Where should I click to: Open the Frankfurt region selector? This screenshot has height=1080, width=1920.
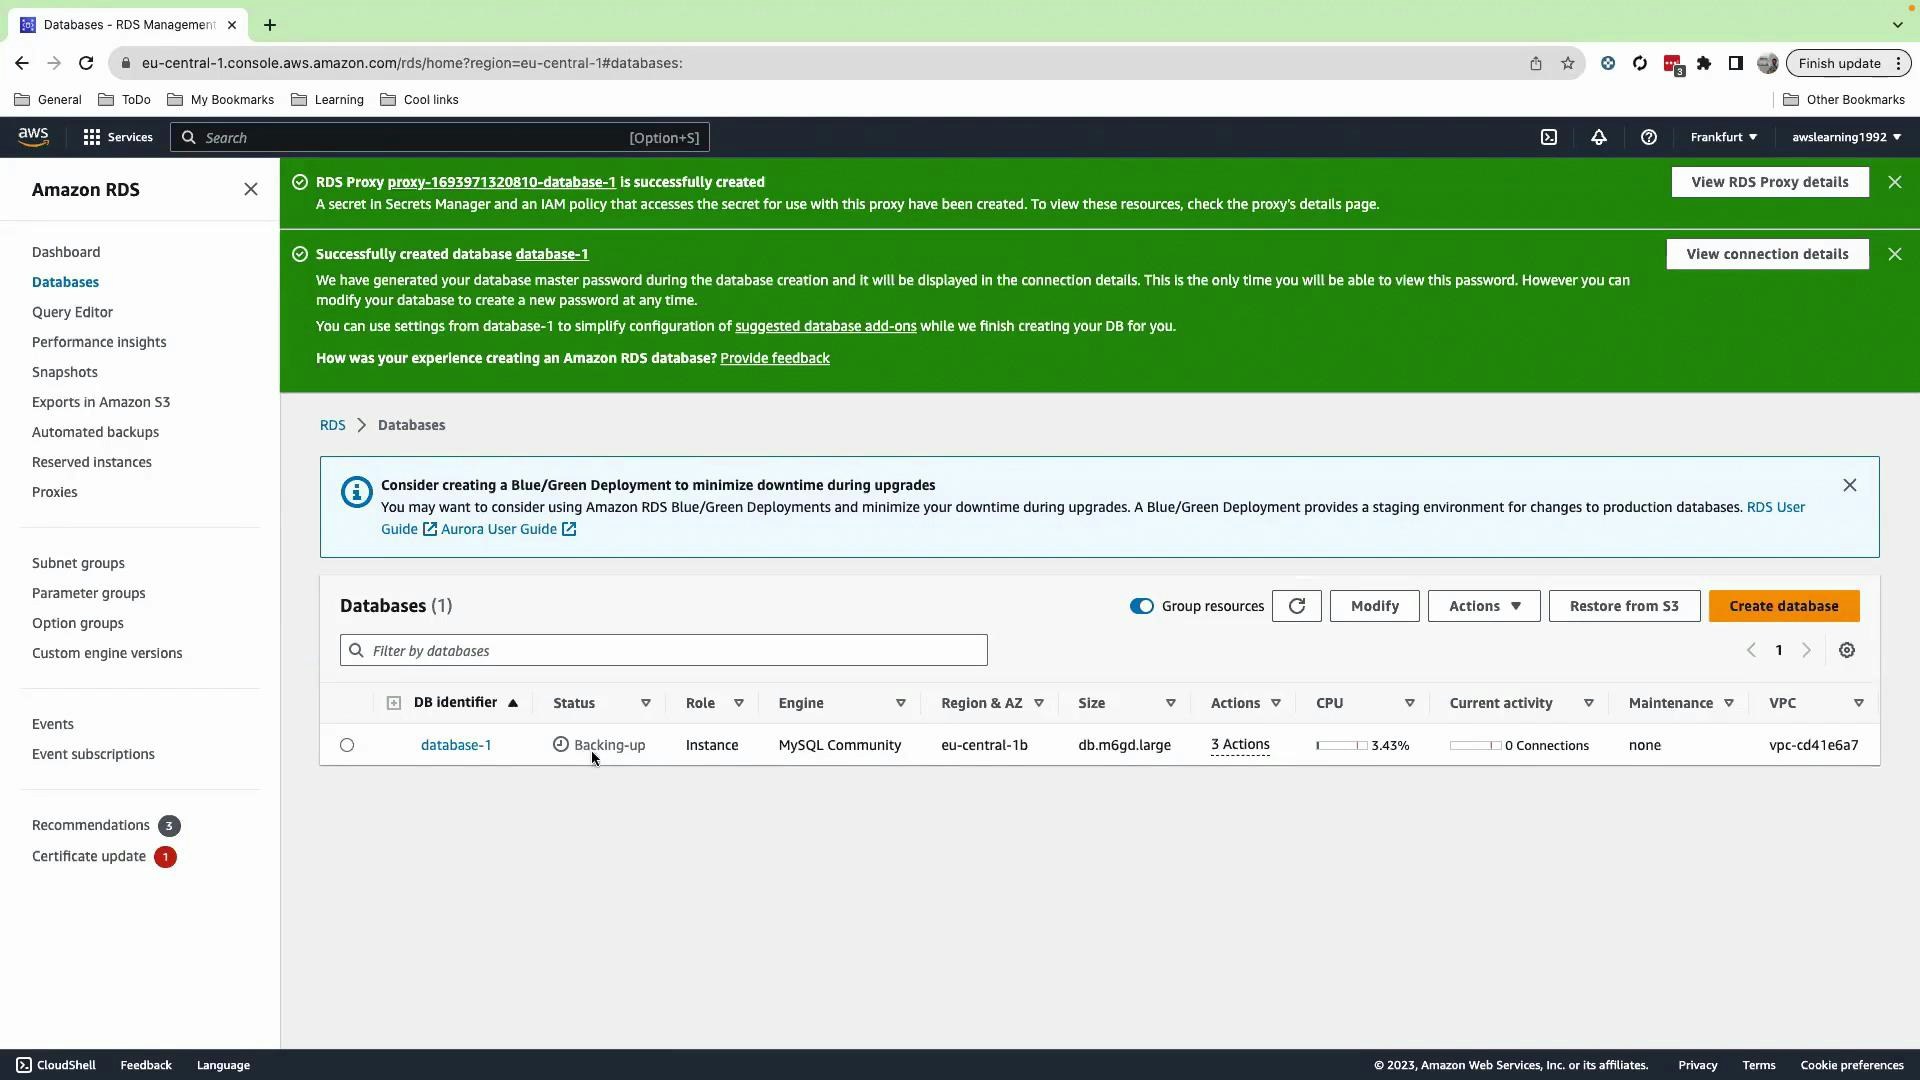click(1724, 137)
